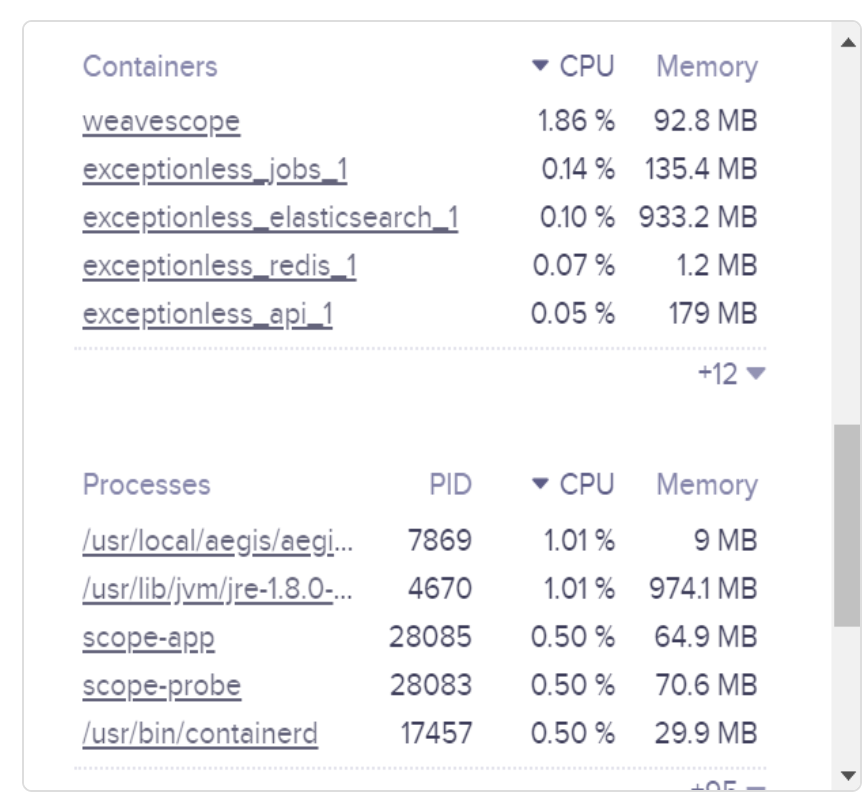Open the /usr/local/aegis/aegi... process

tap(218, 540)
